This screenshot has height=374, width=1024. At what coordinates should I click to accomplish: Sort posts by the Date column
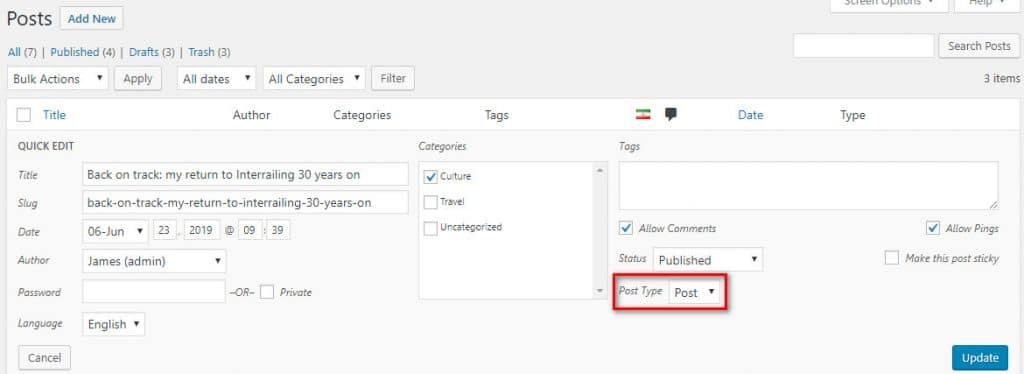point(750,115)
